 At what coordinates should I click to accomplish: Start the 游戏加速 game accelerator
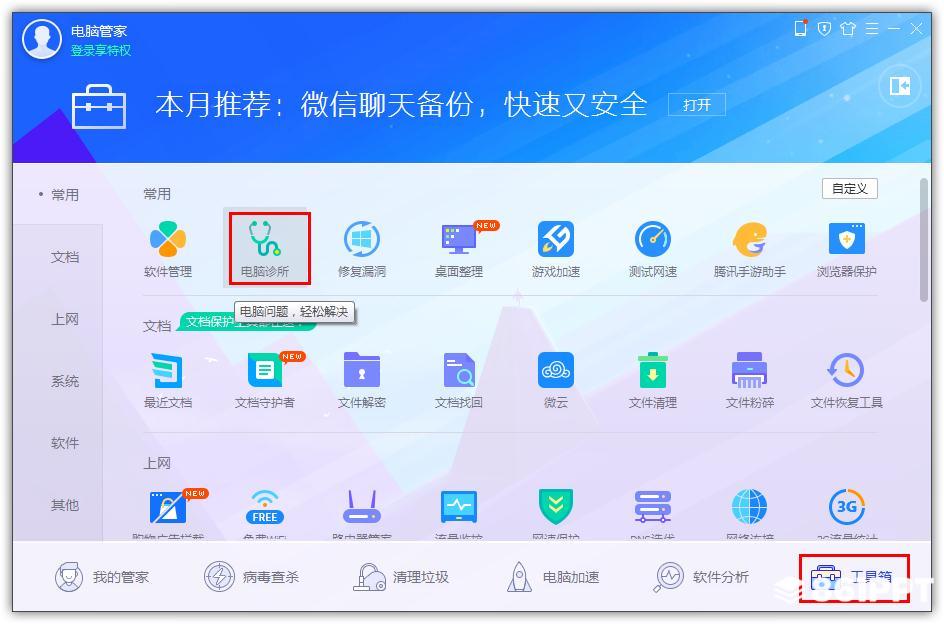click(556, 249)
